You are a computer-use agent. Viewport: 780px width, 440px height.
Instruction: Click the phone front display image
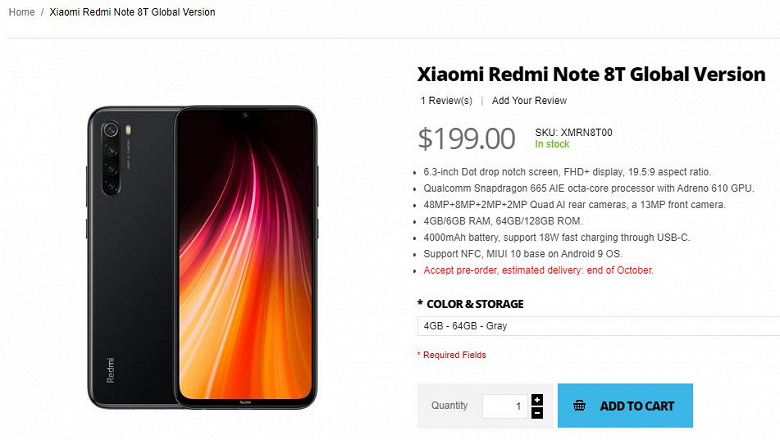[248, 255]
